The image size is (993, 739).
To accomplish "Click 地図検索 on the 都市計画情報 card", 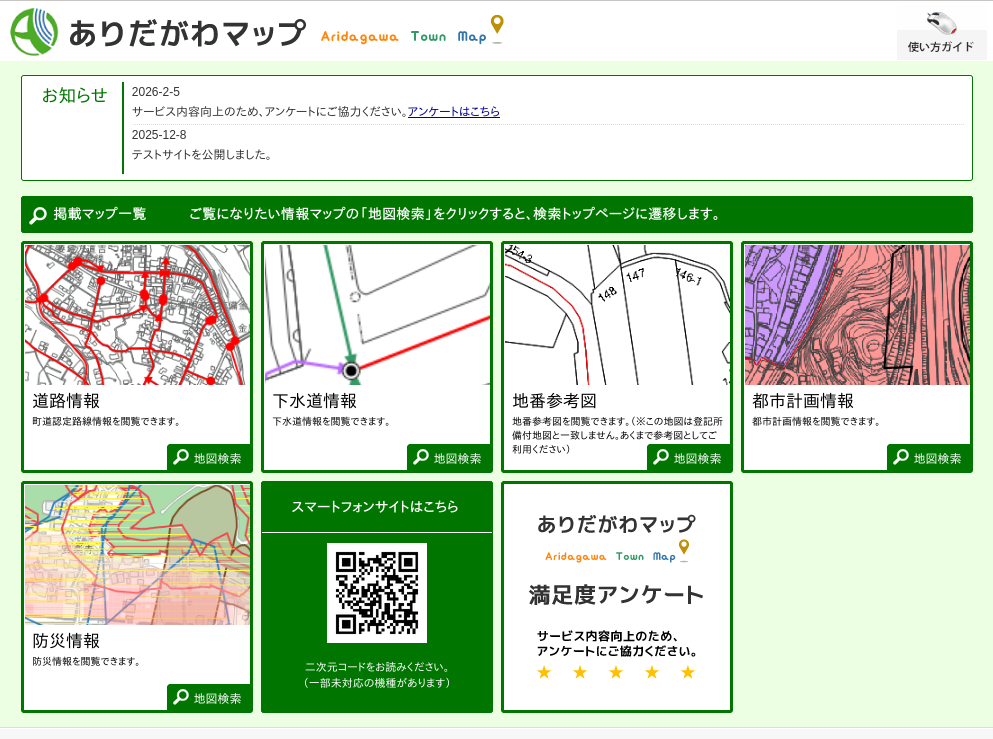I will pyautogui.click(x=931, y=457).
